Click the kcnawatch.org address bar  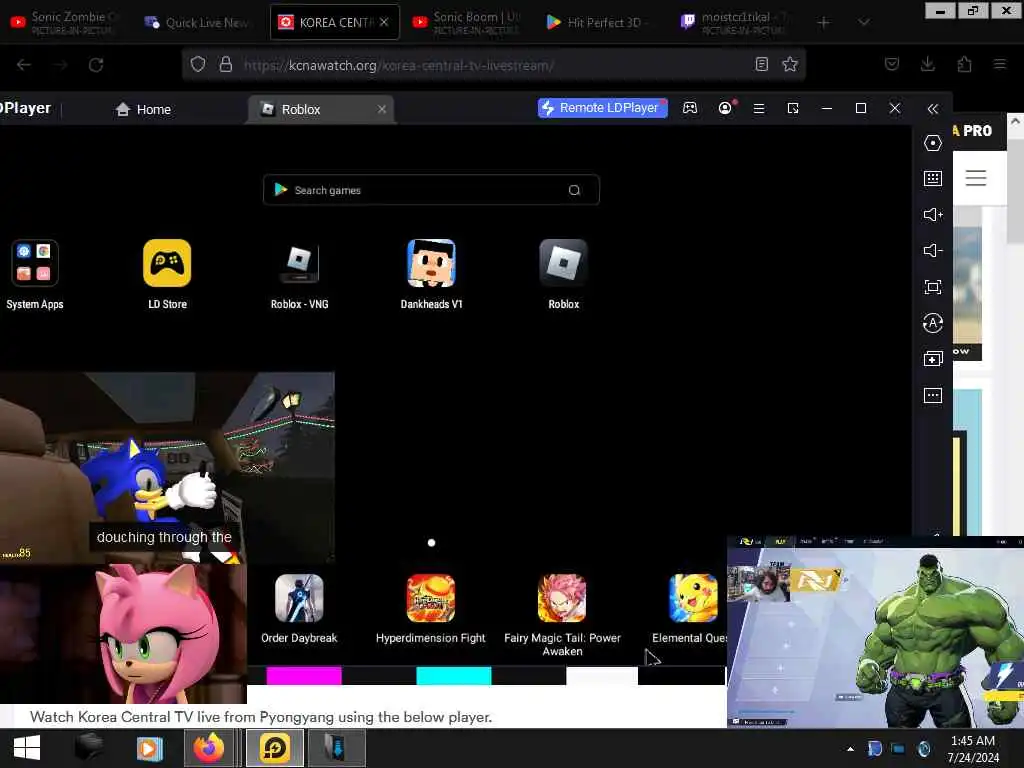[x=493, y=65]
